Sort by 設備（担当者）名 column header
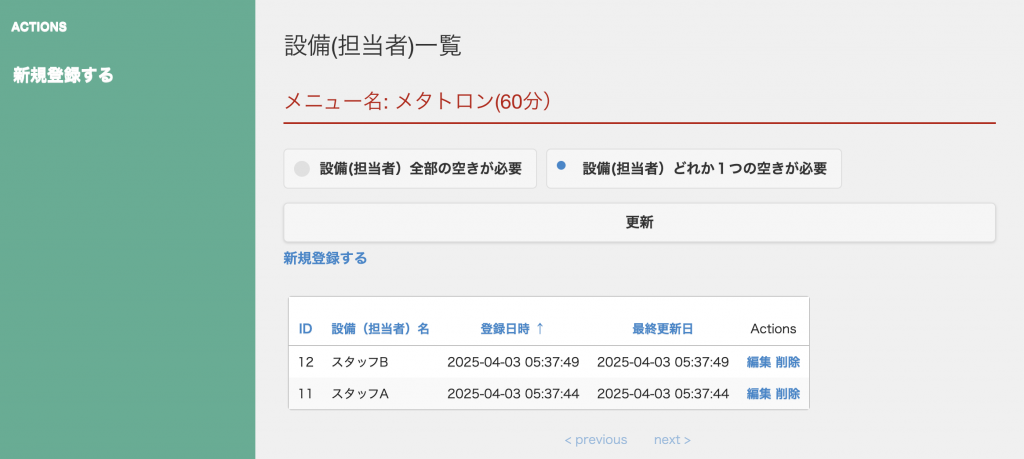The height and width of the screenshot is (459, 1024). (380, 329)
